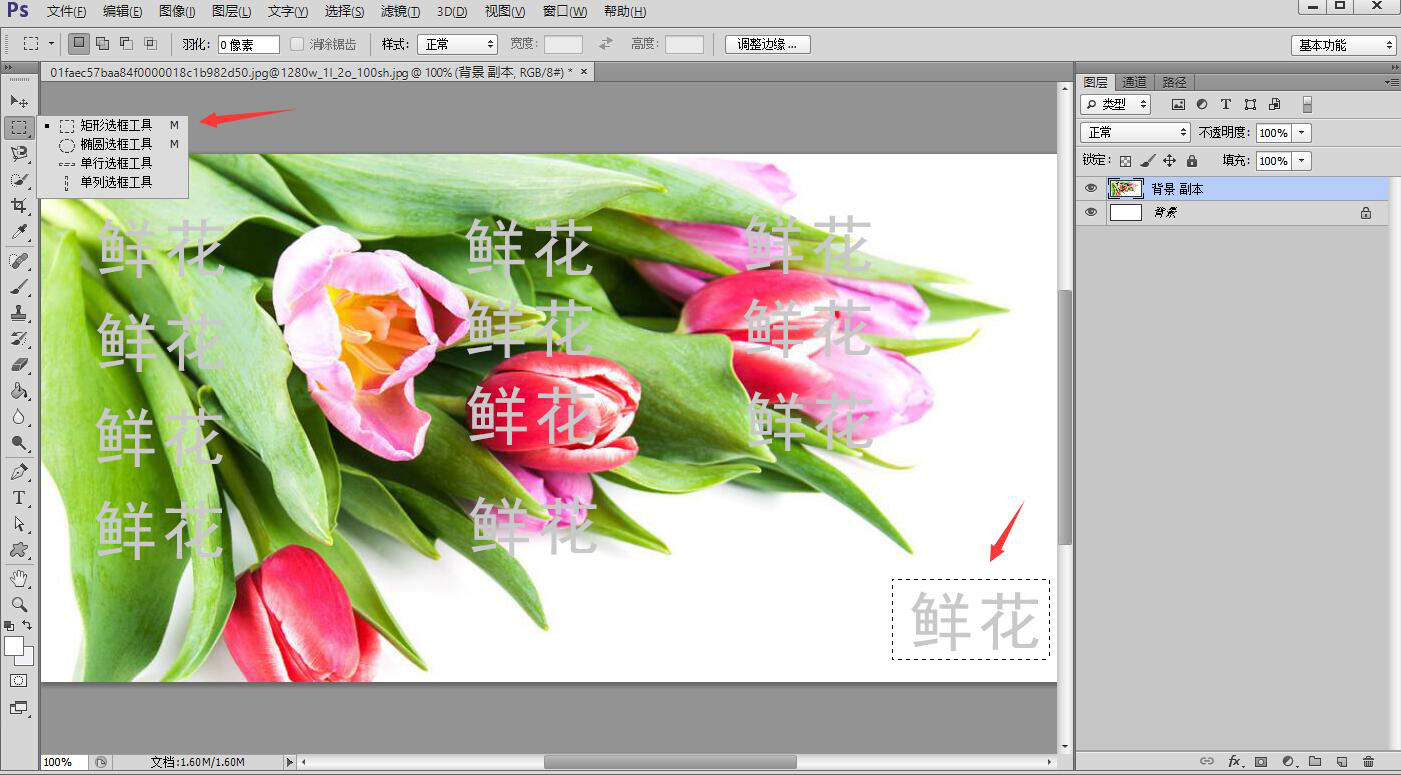This screenshot has width=1401, height=775.
Task: Open the 滤镜 filter menu
Action: pyautogui.click(x=400, y=11)
